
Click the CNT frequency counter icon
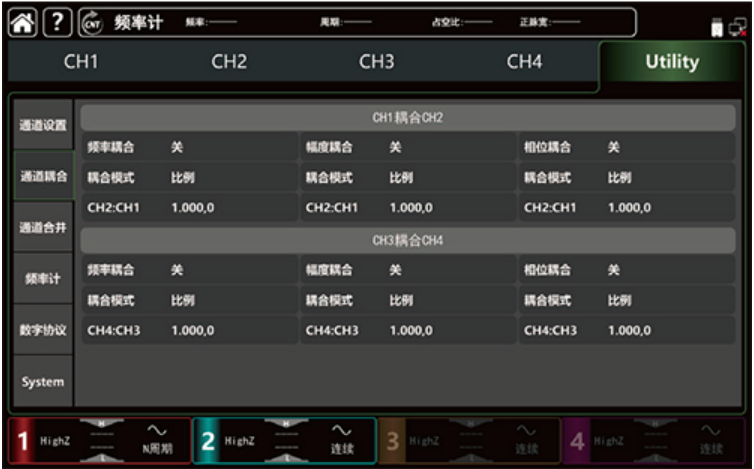coord(90,22)
